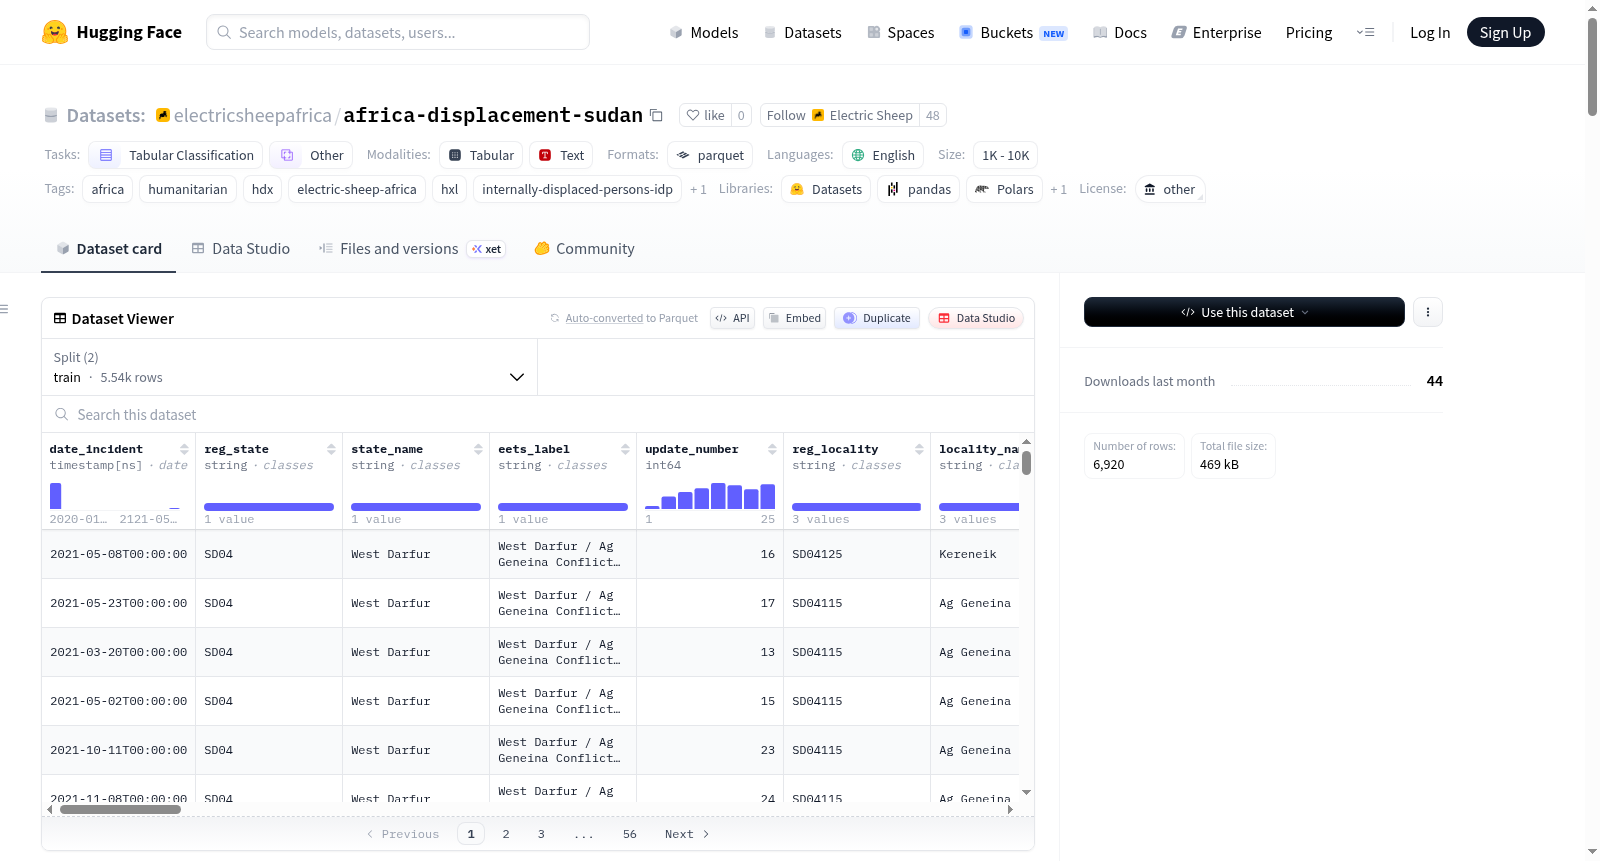
Task: Go to Spaces in top navigation
Action: 901,32
